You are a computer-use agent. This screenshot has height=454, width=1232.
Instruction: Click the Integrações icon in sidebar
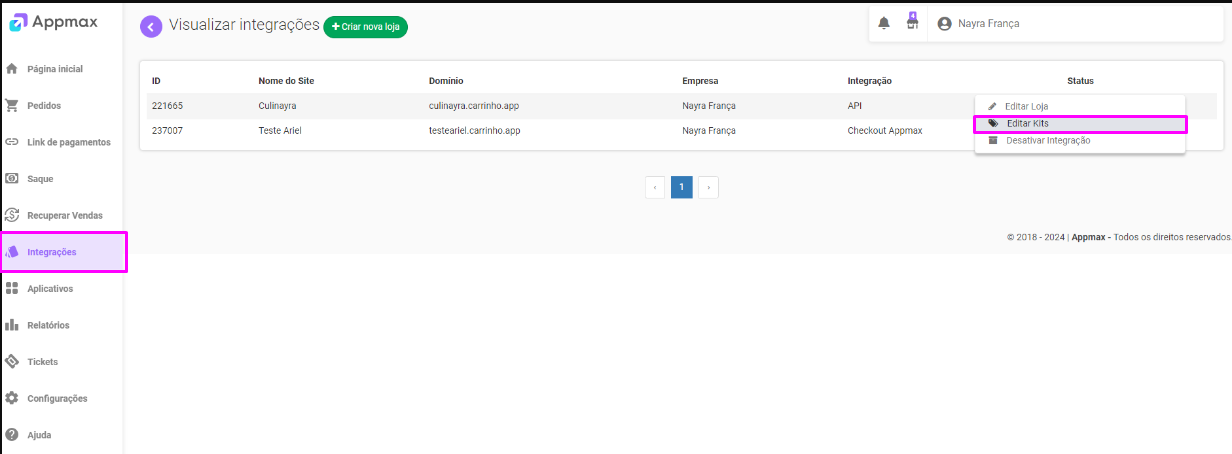point(12,252)
